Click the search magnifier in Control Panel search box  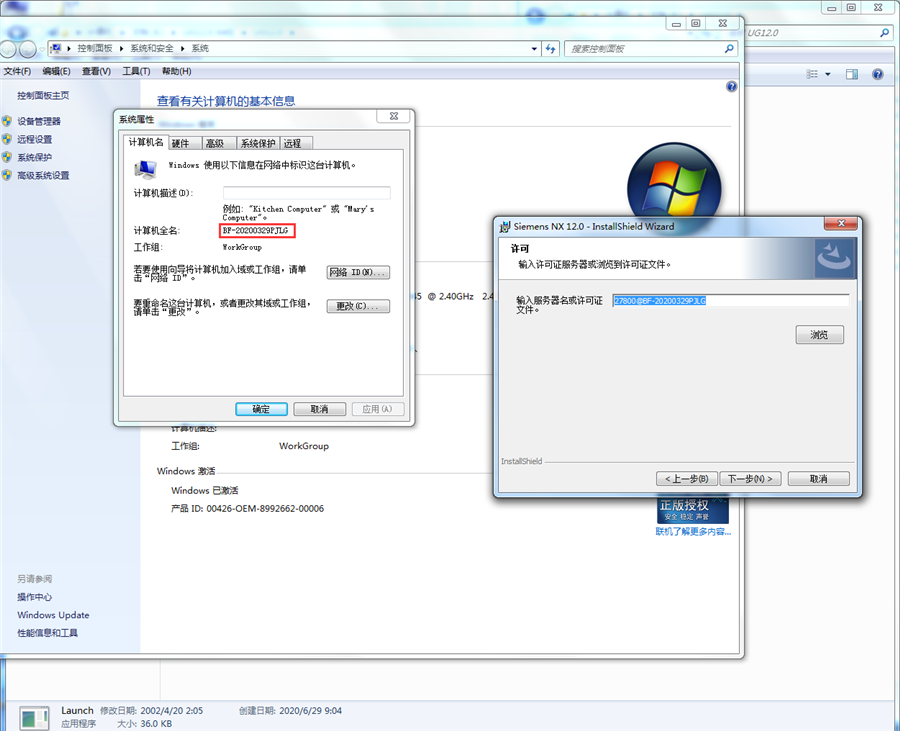(x=729, y=49)
